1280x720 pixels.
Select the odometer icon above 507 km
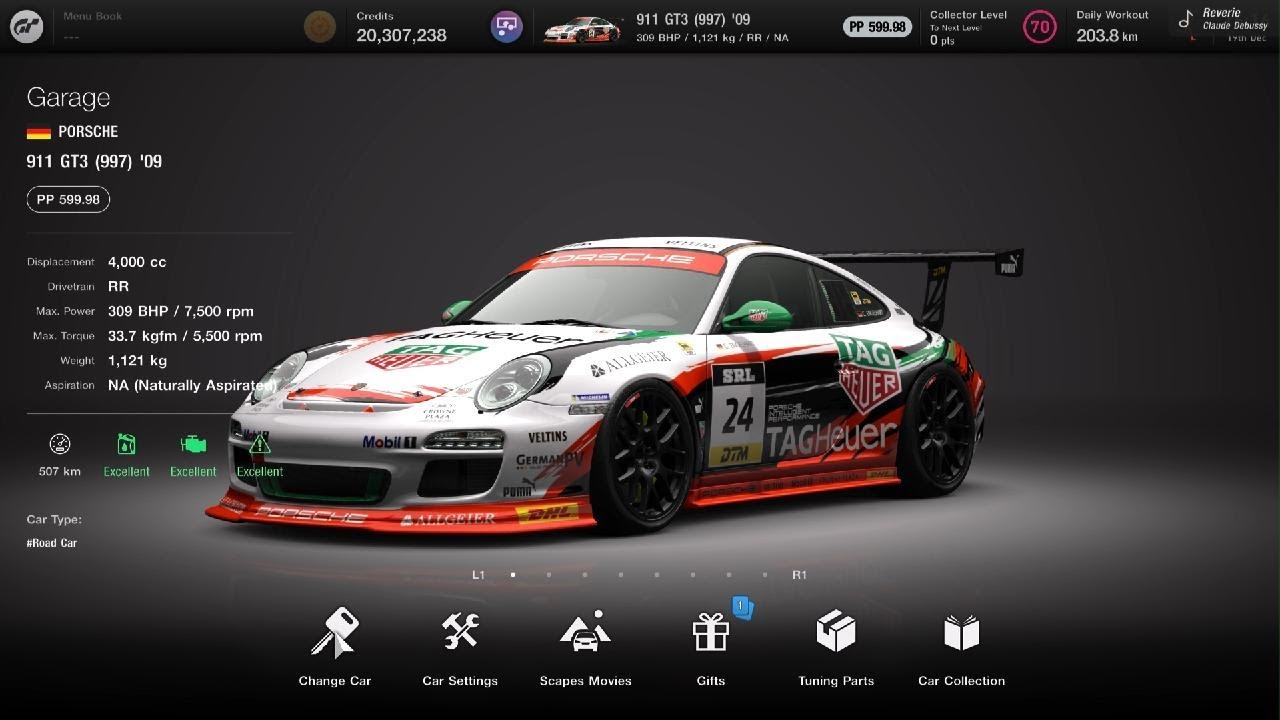pyautogui.click(x=60, y=444)
